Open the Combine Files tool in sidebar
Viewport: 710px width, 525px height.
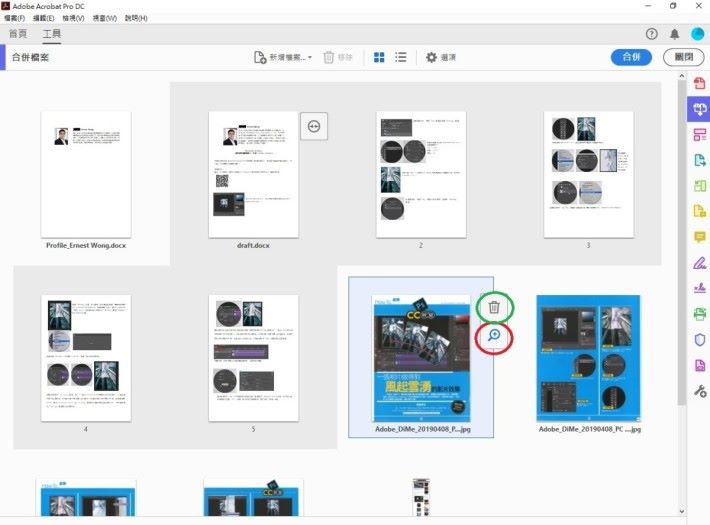[x=700, y=109]
